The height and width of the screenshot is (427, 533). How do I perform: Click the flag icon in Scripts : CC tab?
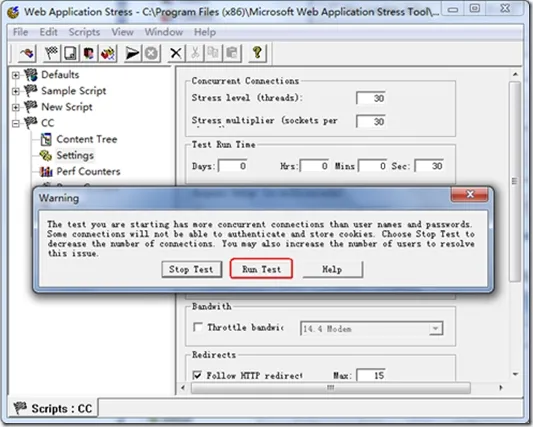20,408
